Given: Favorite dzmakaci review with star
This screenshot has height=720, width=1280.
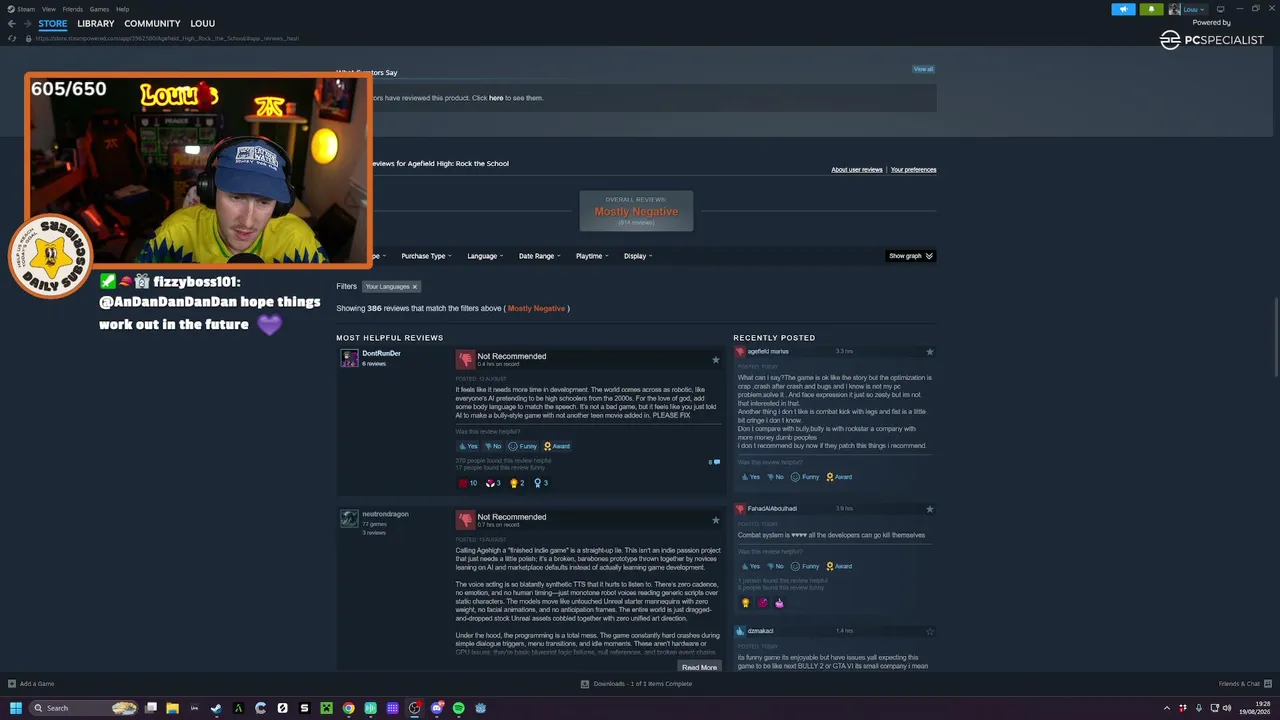Looking at the screenshot, I should coord(929,631).
